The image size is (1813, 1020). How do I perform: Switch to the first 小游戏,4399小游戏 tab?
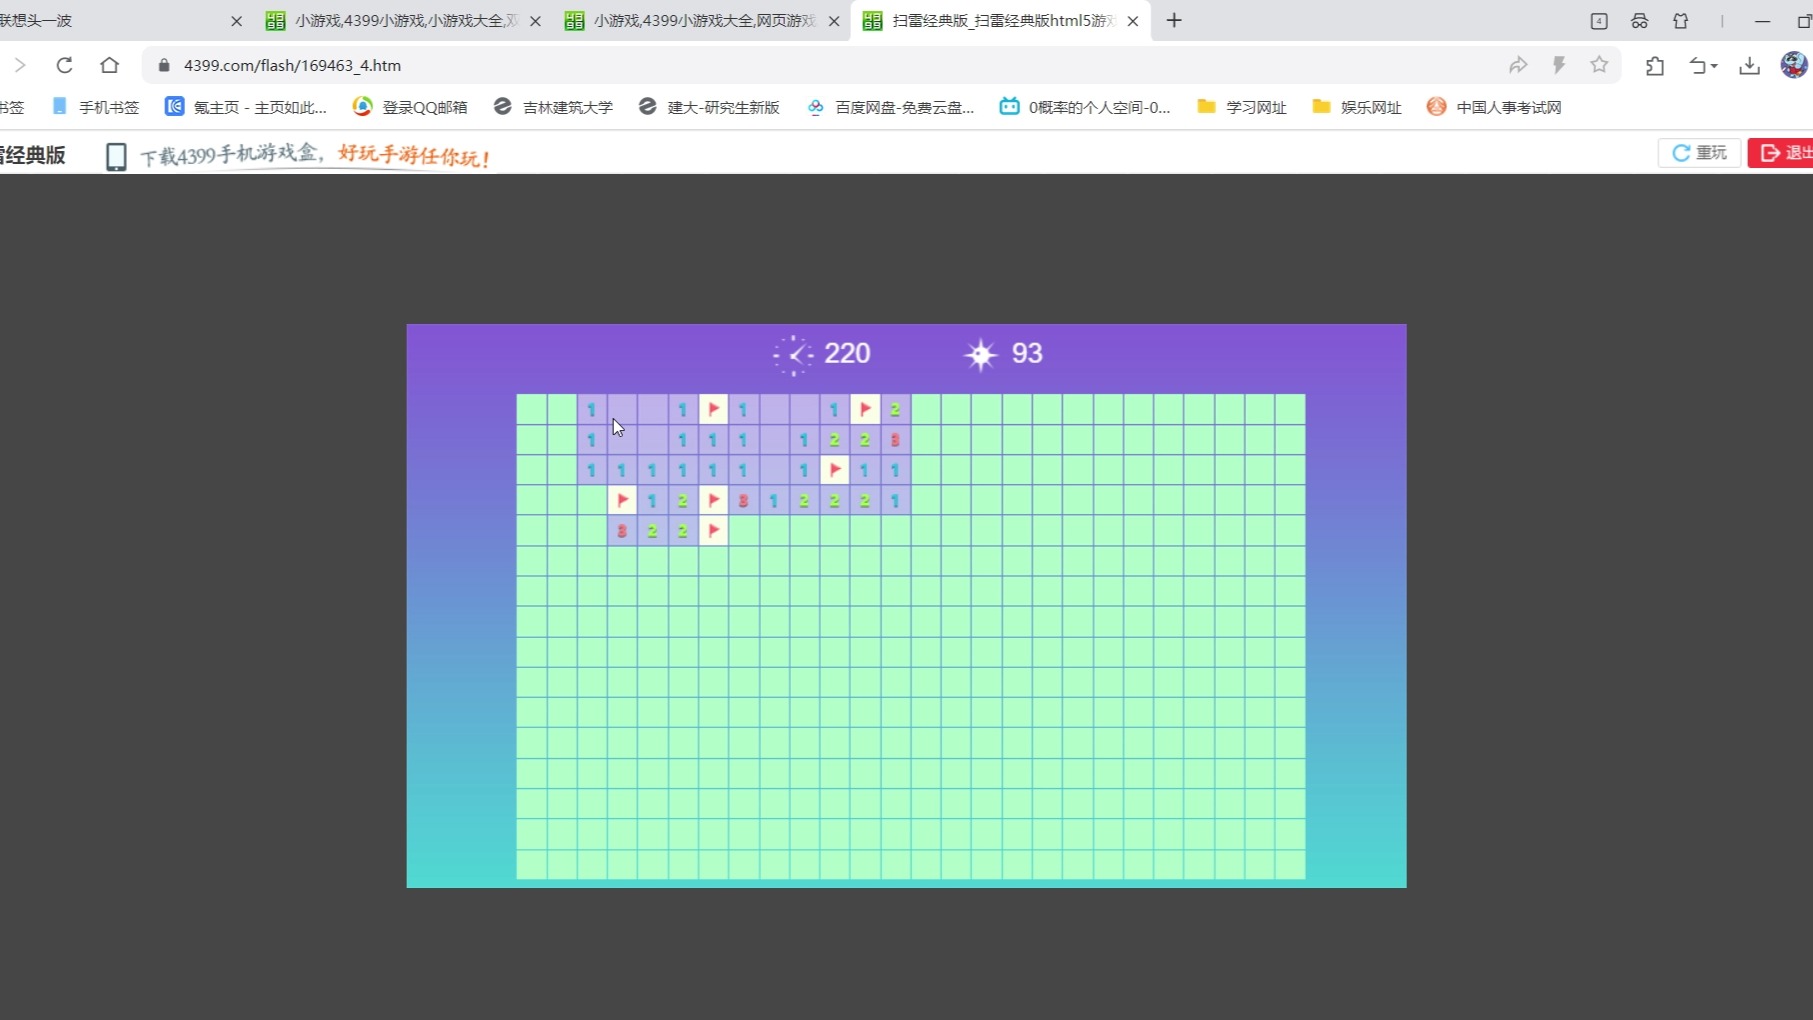click(404, 20)
